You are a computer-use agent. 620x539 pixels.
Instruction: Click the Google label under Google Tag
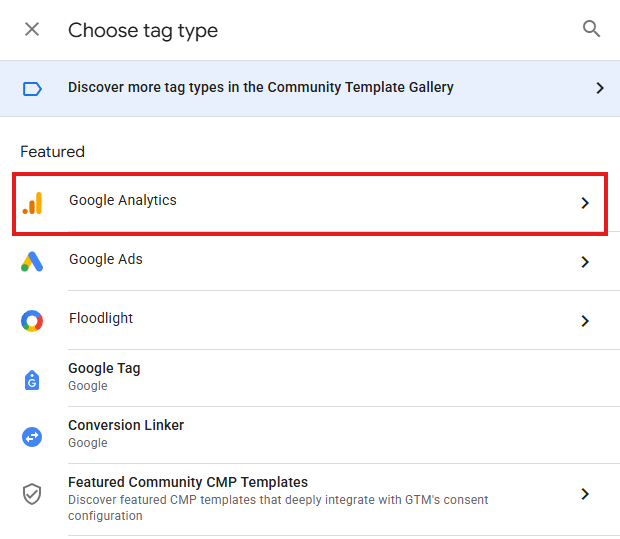tap(88, 386)
